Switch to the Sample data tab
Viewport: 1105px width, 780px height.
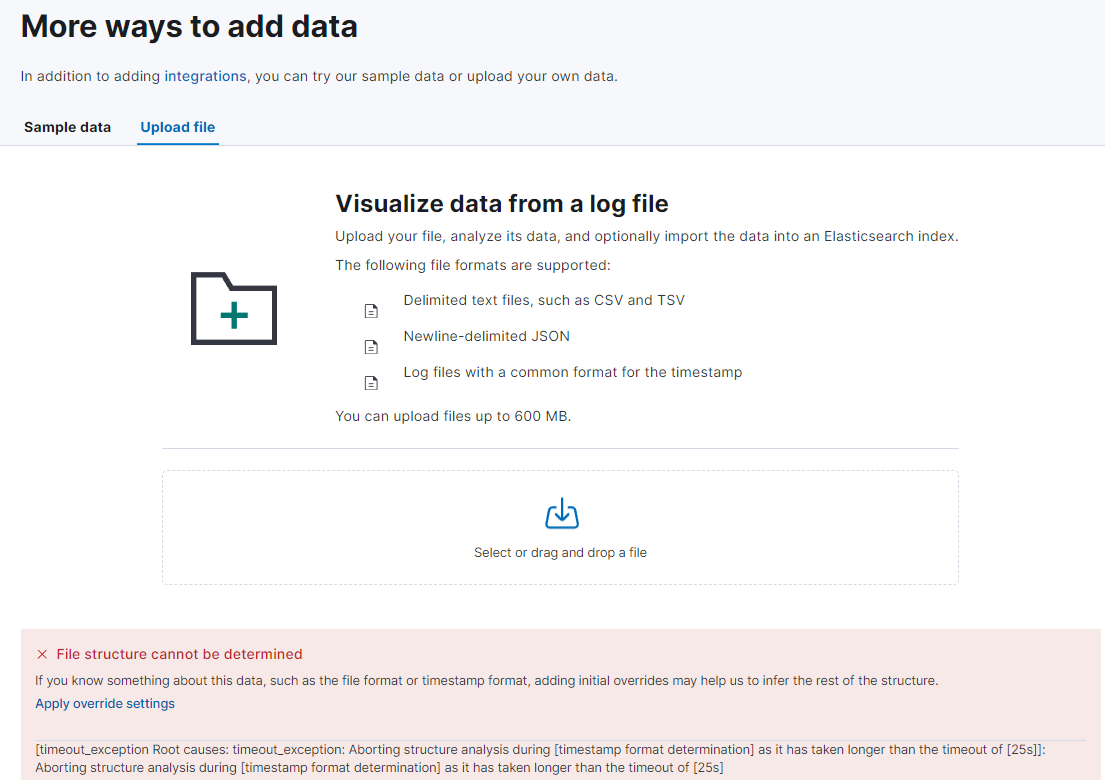point(67,127)
